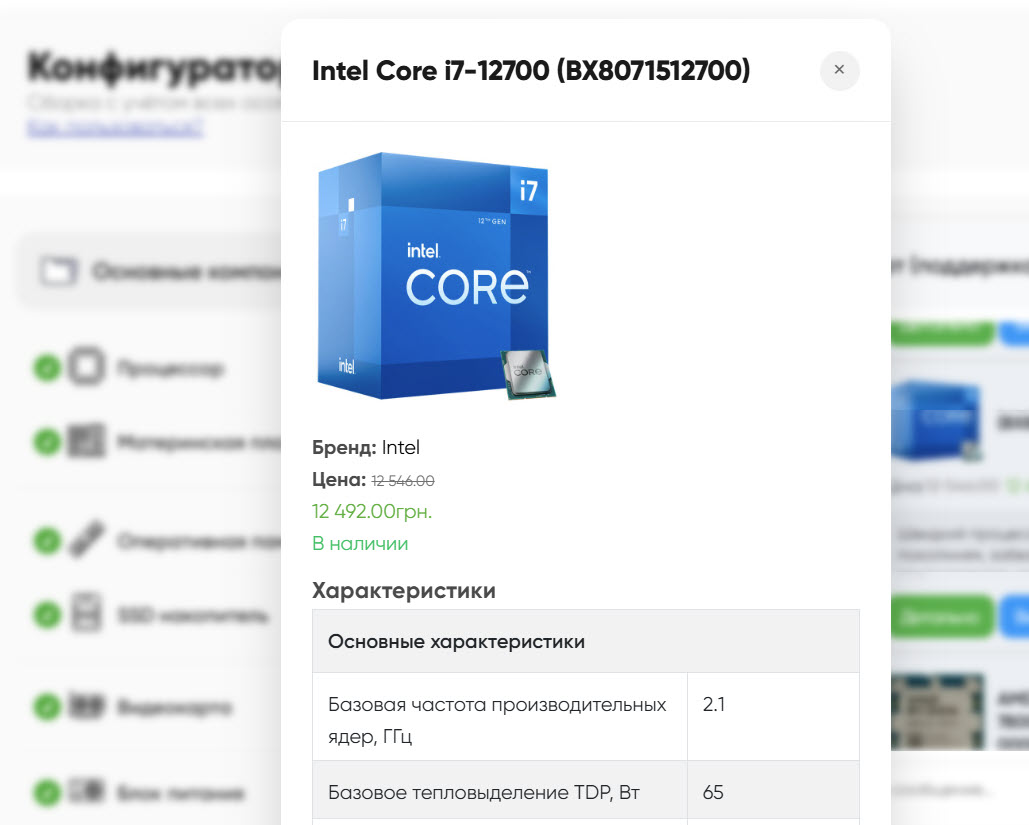This screenshot has width=1029, height=825.
Task: Click the blurred folder icon in the background components header
Action: tap(58, 270)
